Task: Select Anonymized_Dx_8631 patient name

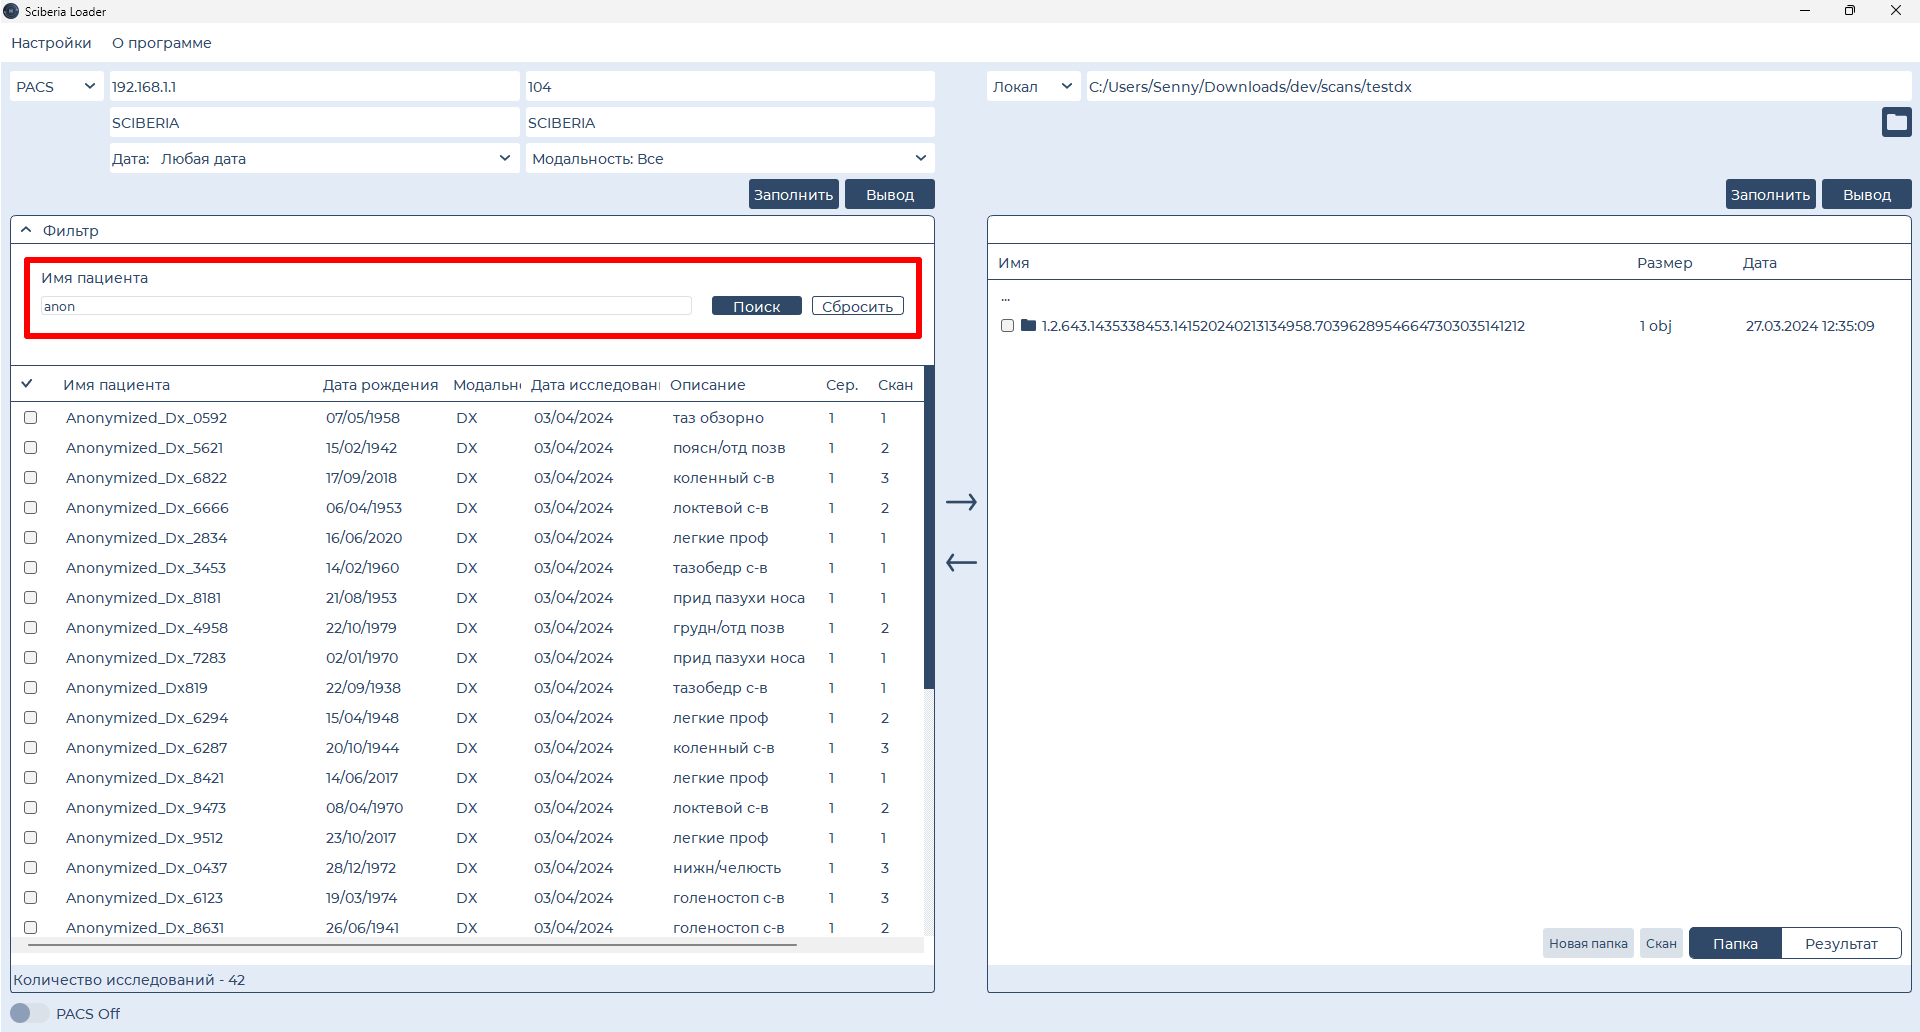Action: (145, 928)
